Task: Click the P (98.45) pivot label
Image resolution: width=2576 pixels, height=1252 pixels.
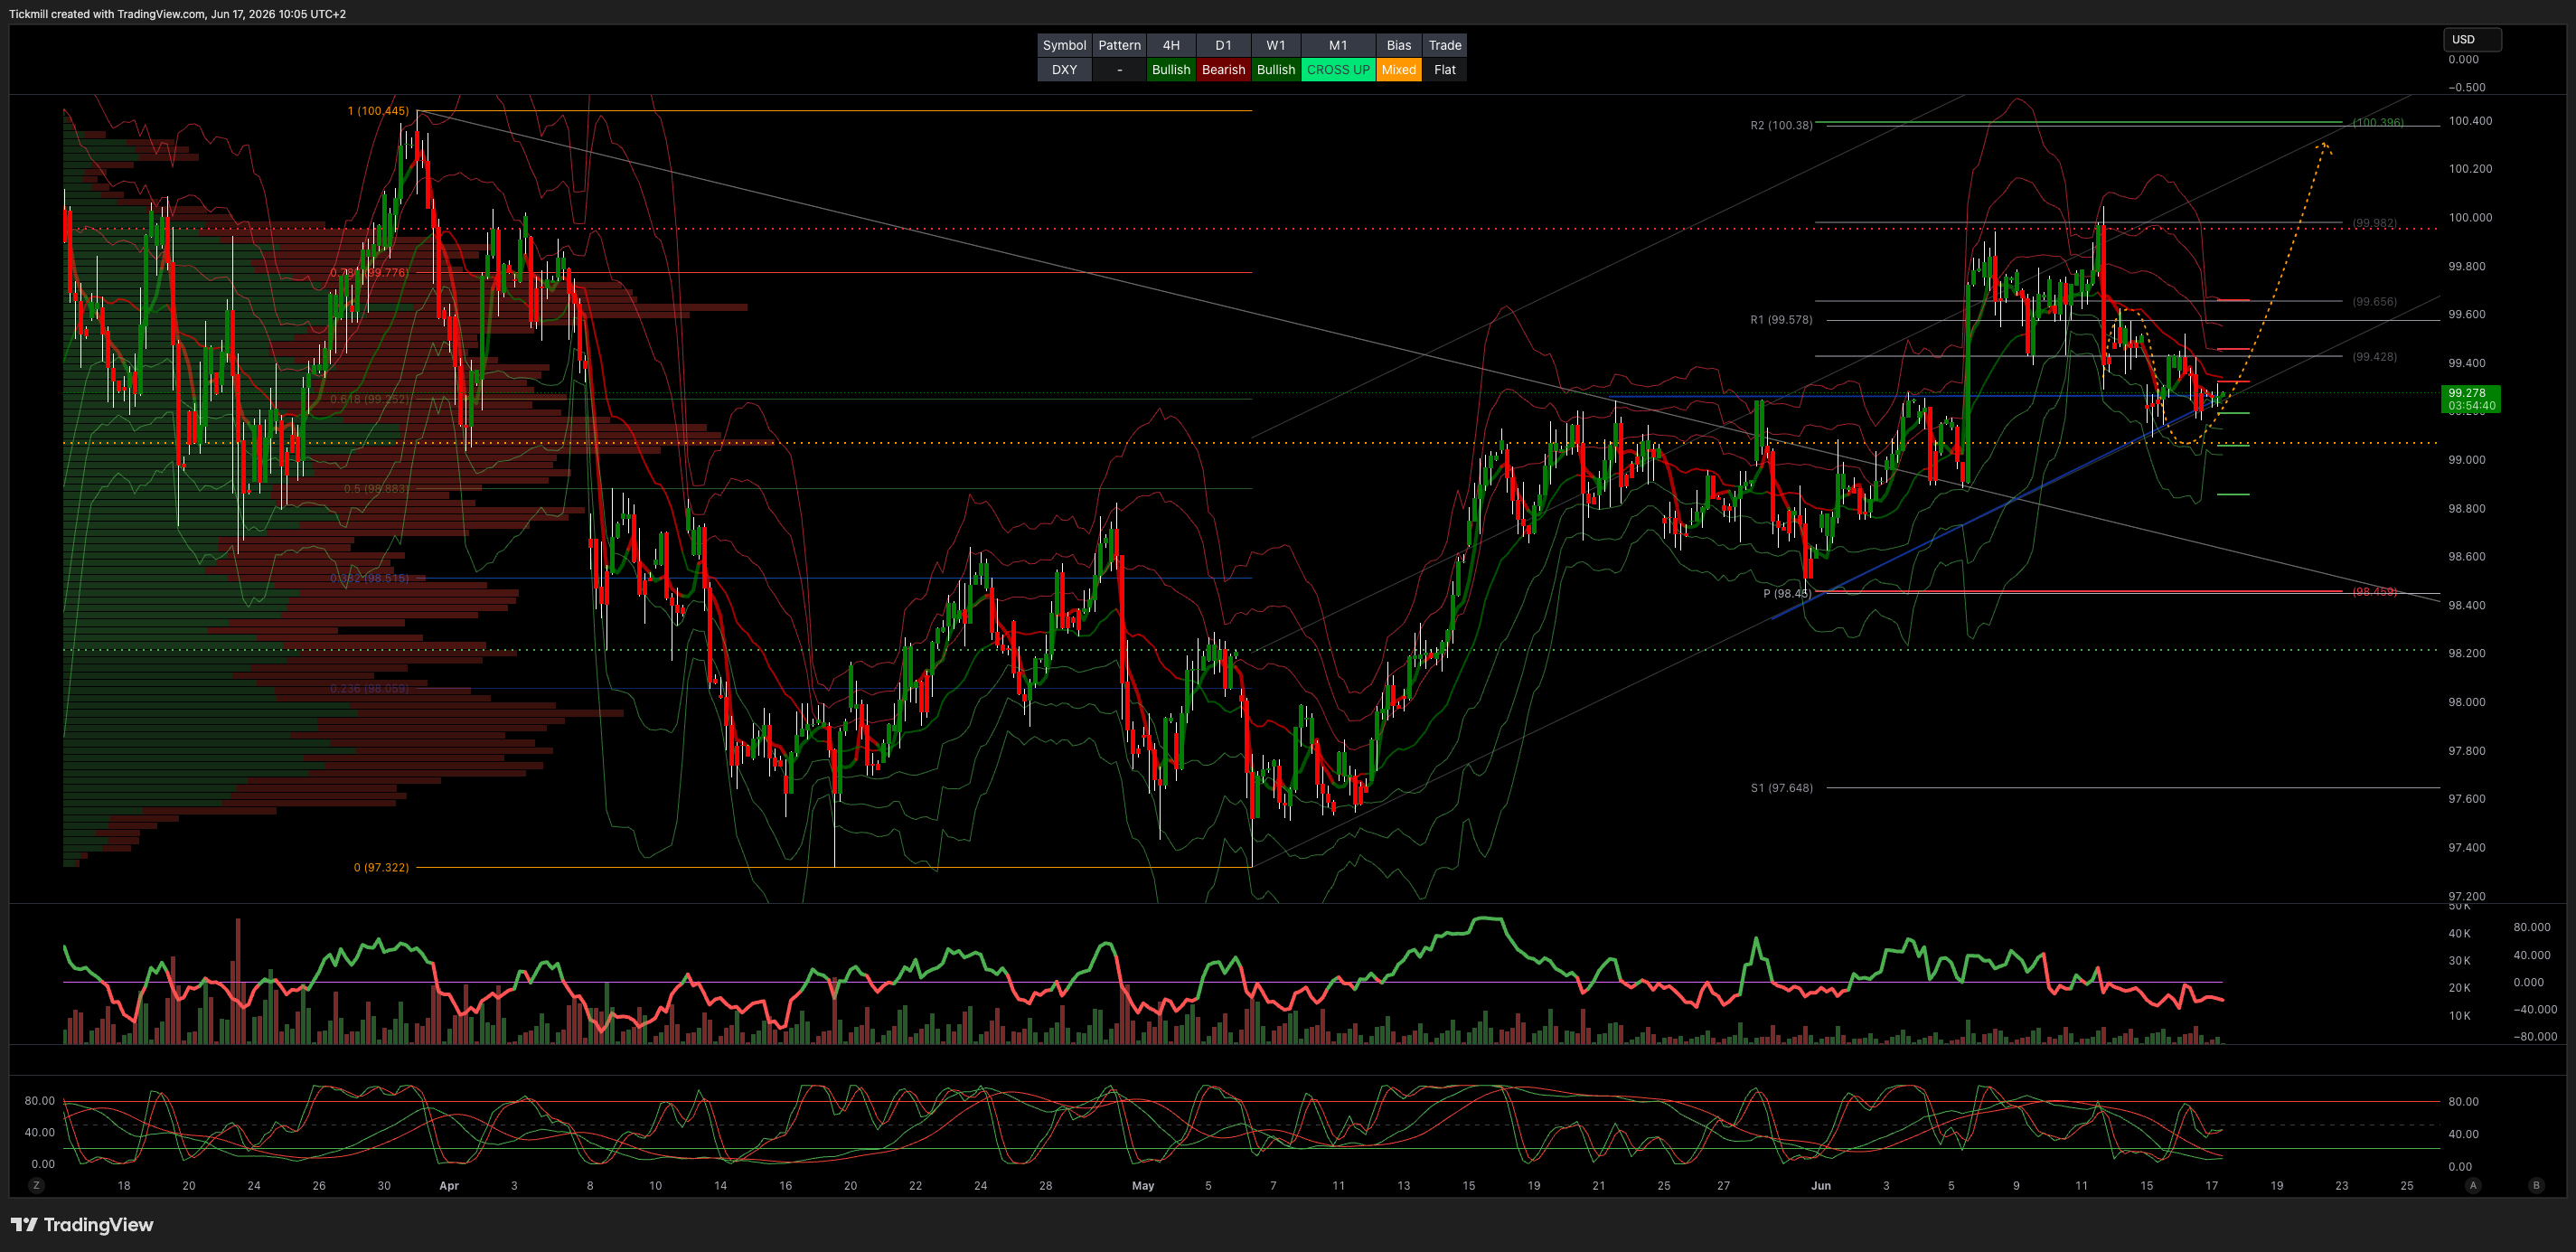Action: coord(1786,593)
